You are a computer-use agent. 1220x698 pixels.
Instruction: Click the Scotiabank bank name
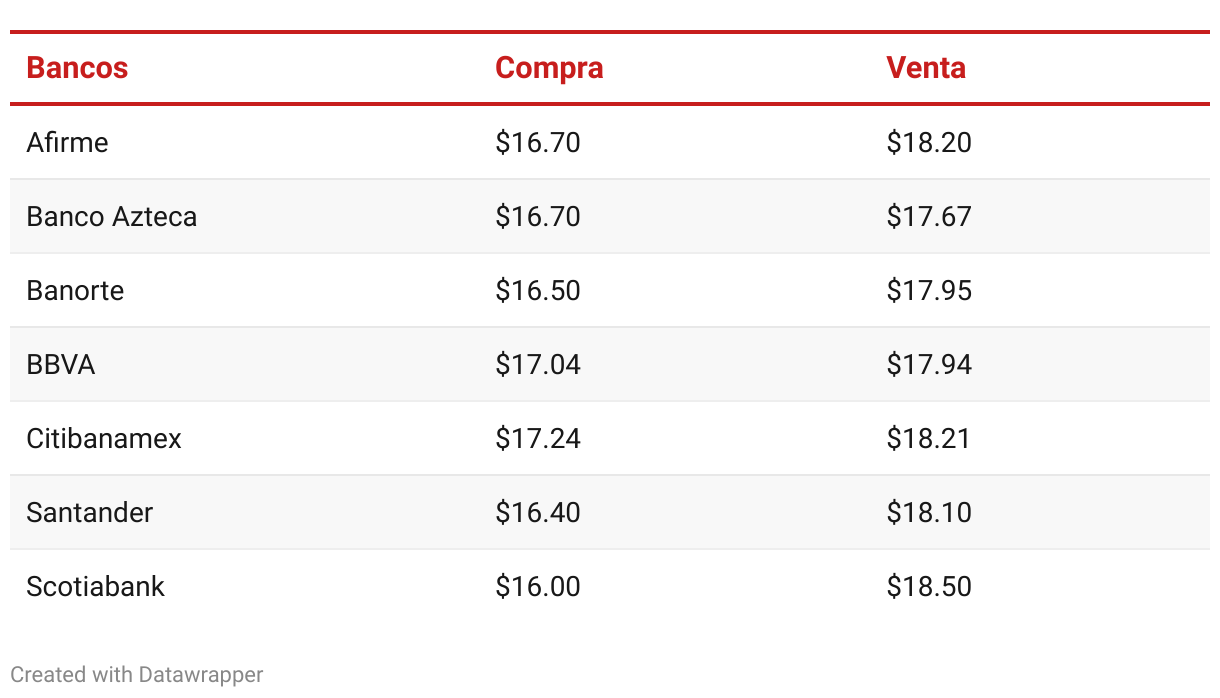coord(96,586)
